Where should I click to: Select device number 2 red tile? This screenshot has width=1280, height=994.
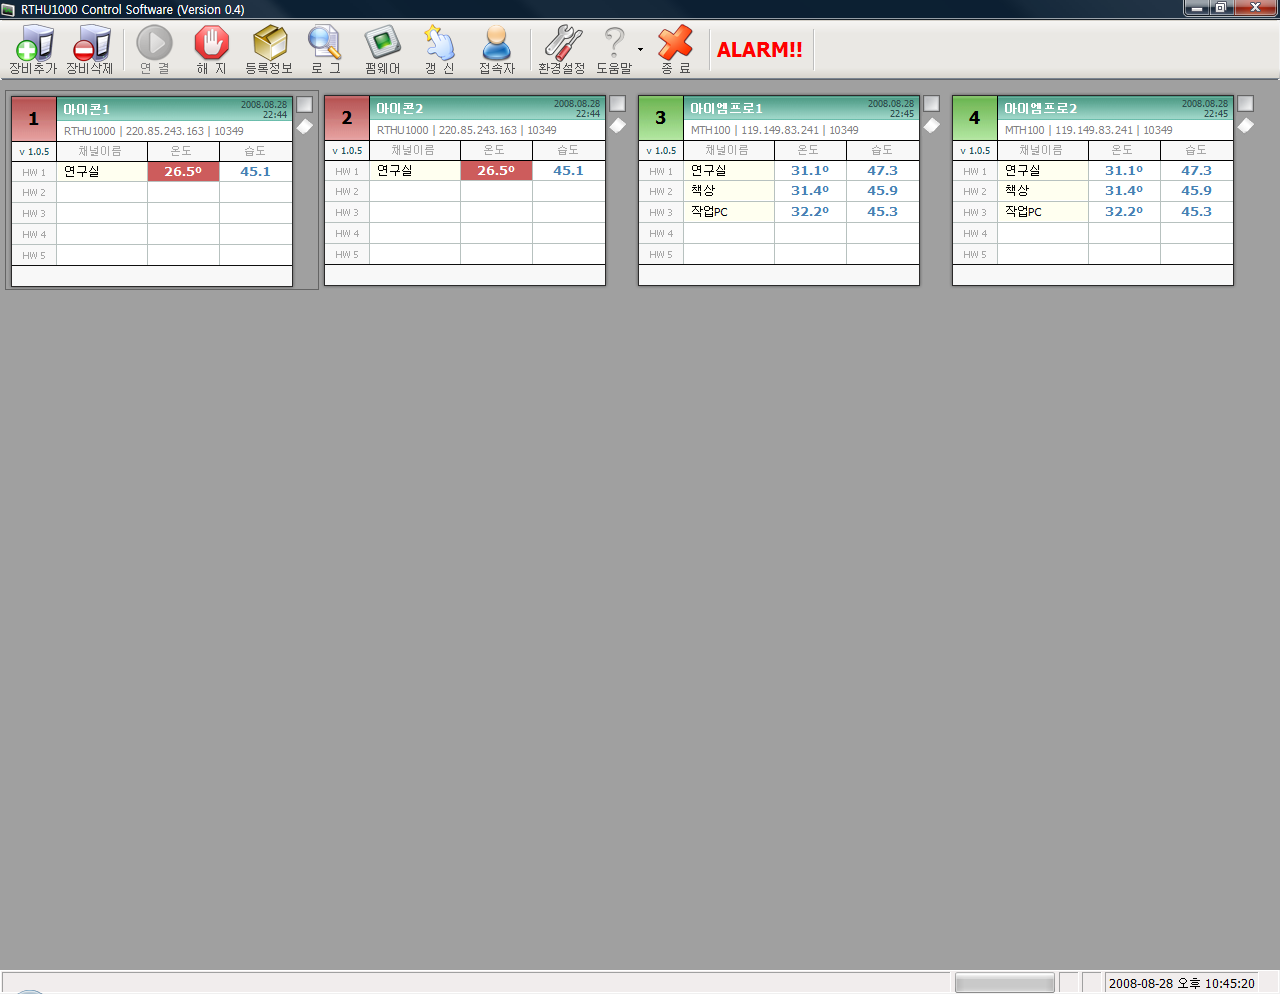347,118
